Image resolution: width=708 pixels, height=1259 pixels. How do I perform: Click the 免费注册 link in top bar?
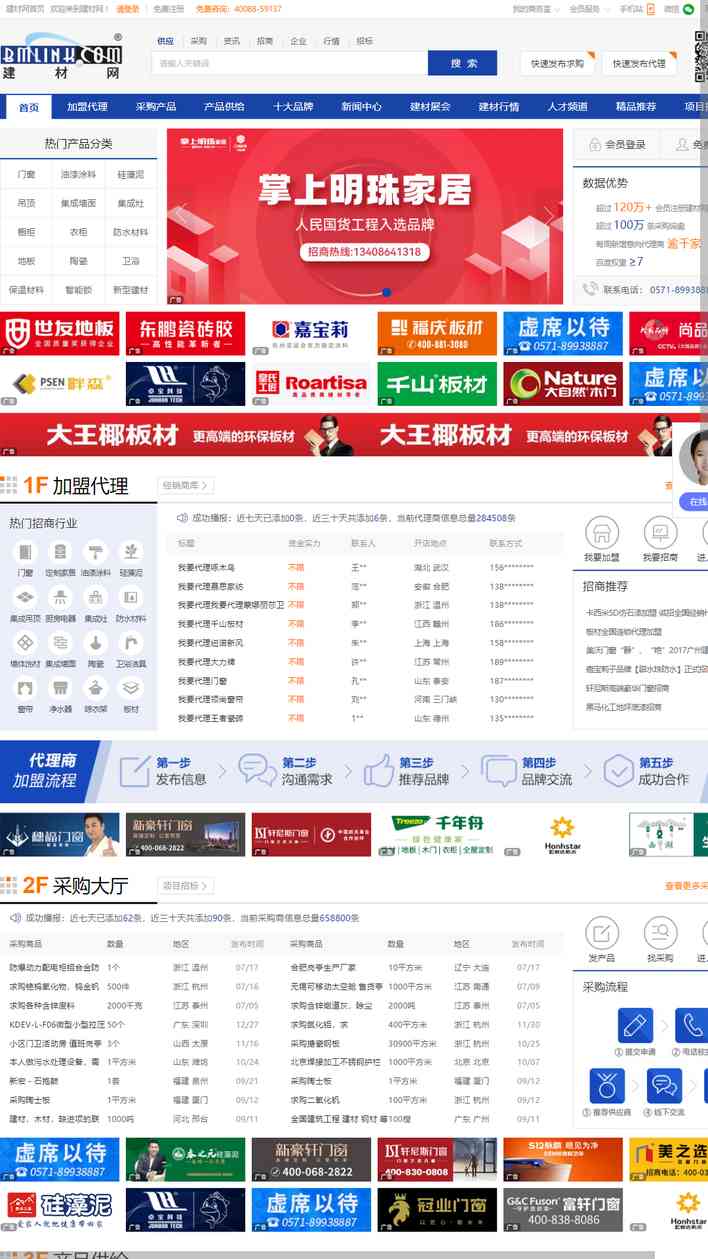pyautogui.click(x=168, y=9)
